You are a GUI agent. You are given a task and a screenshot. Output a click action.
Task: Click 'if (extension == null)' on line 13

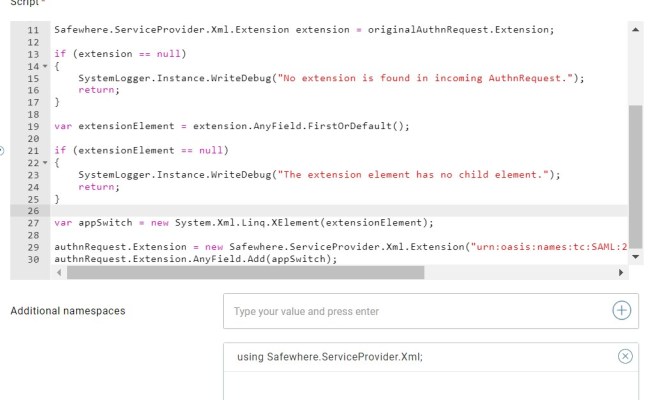click(120, 54)
